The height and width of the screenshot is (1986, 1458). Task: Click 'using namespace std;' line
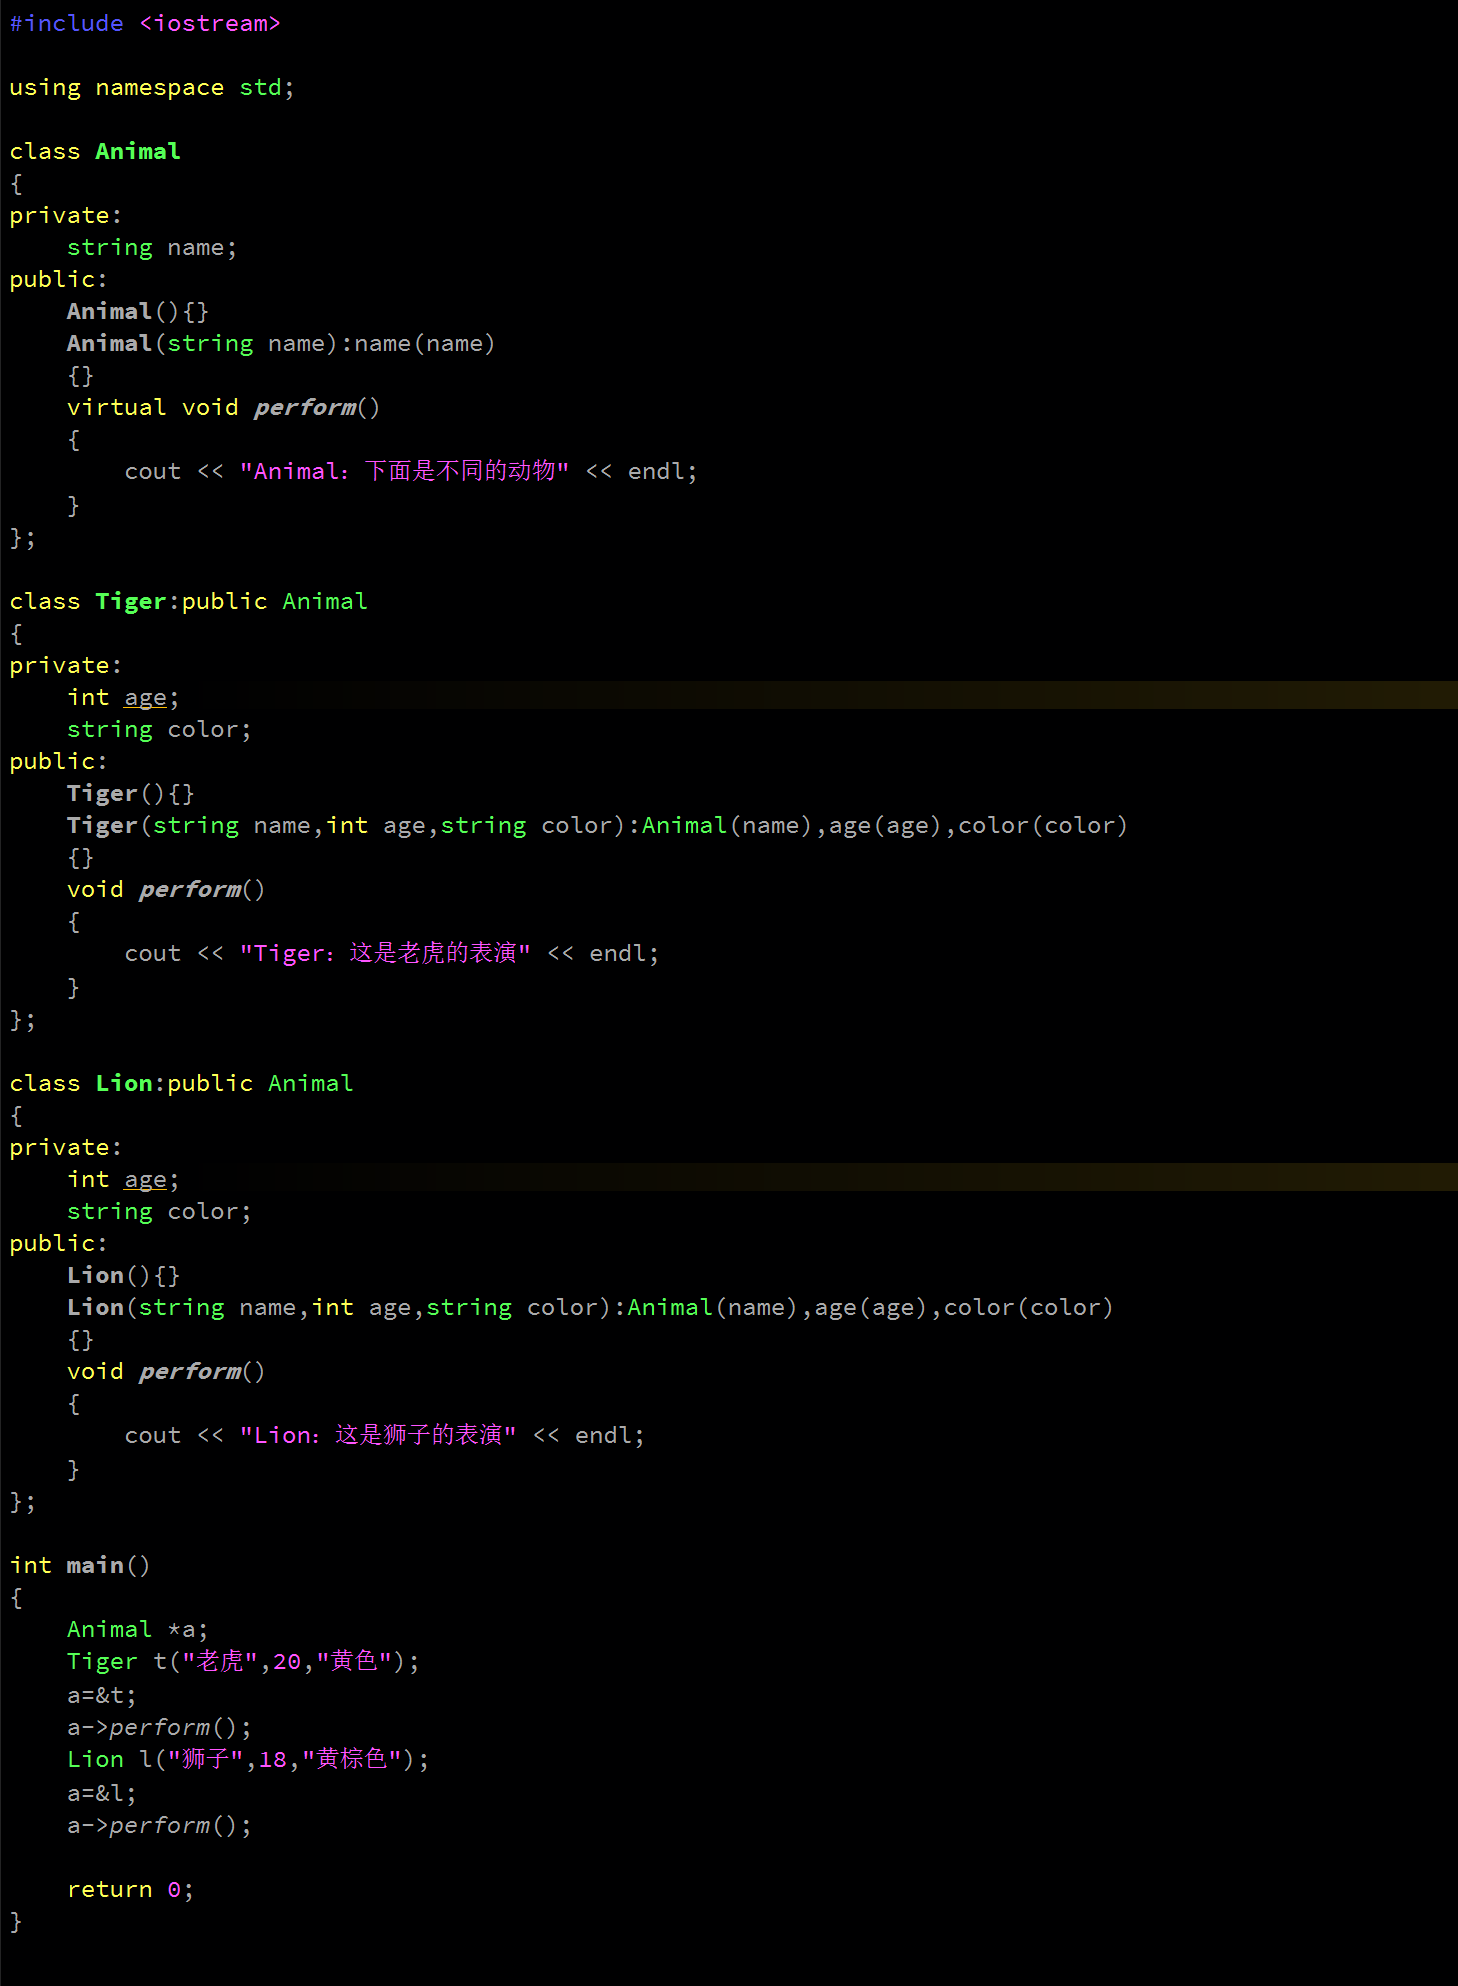[152, 88]
